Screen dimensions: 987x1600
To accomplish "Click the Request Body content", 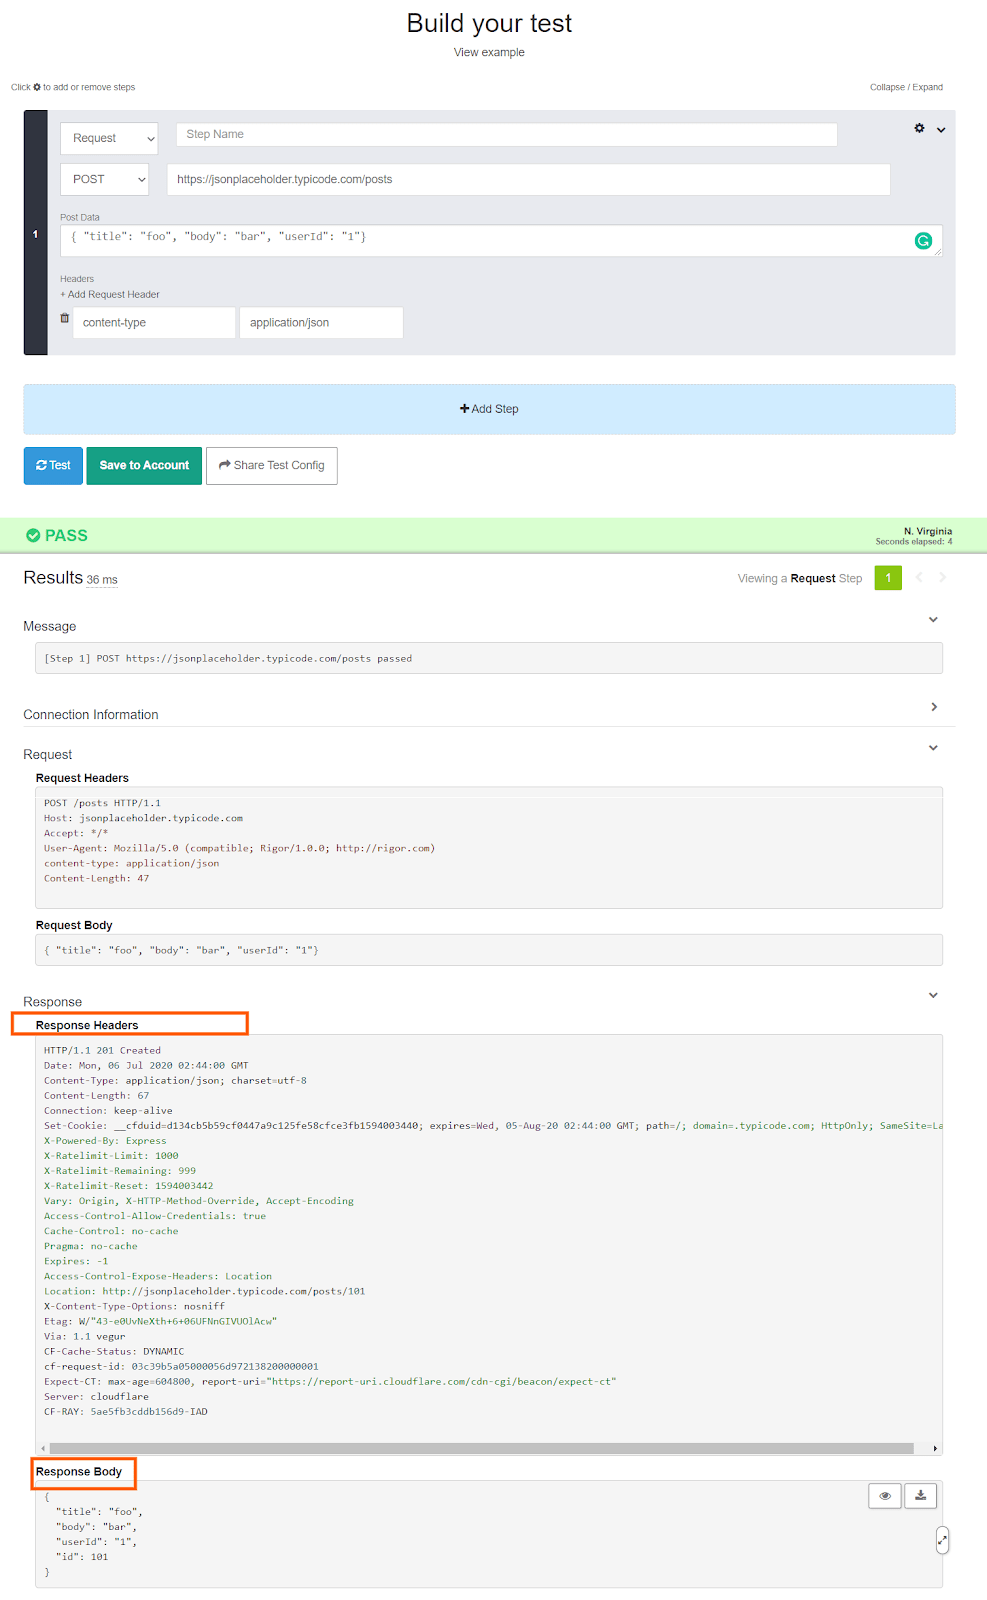I will 489,950.
